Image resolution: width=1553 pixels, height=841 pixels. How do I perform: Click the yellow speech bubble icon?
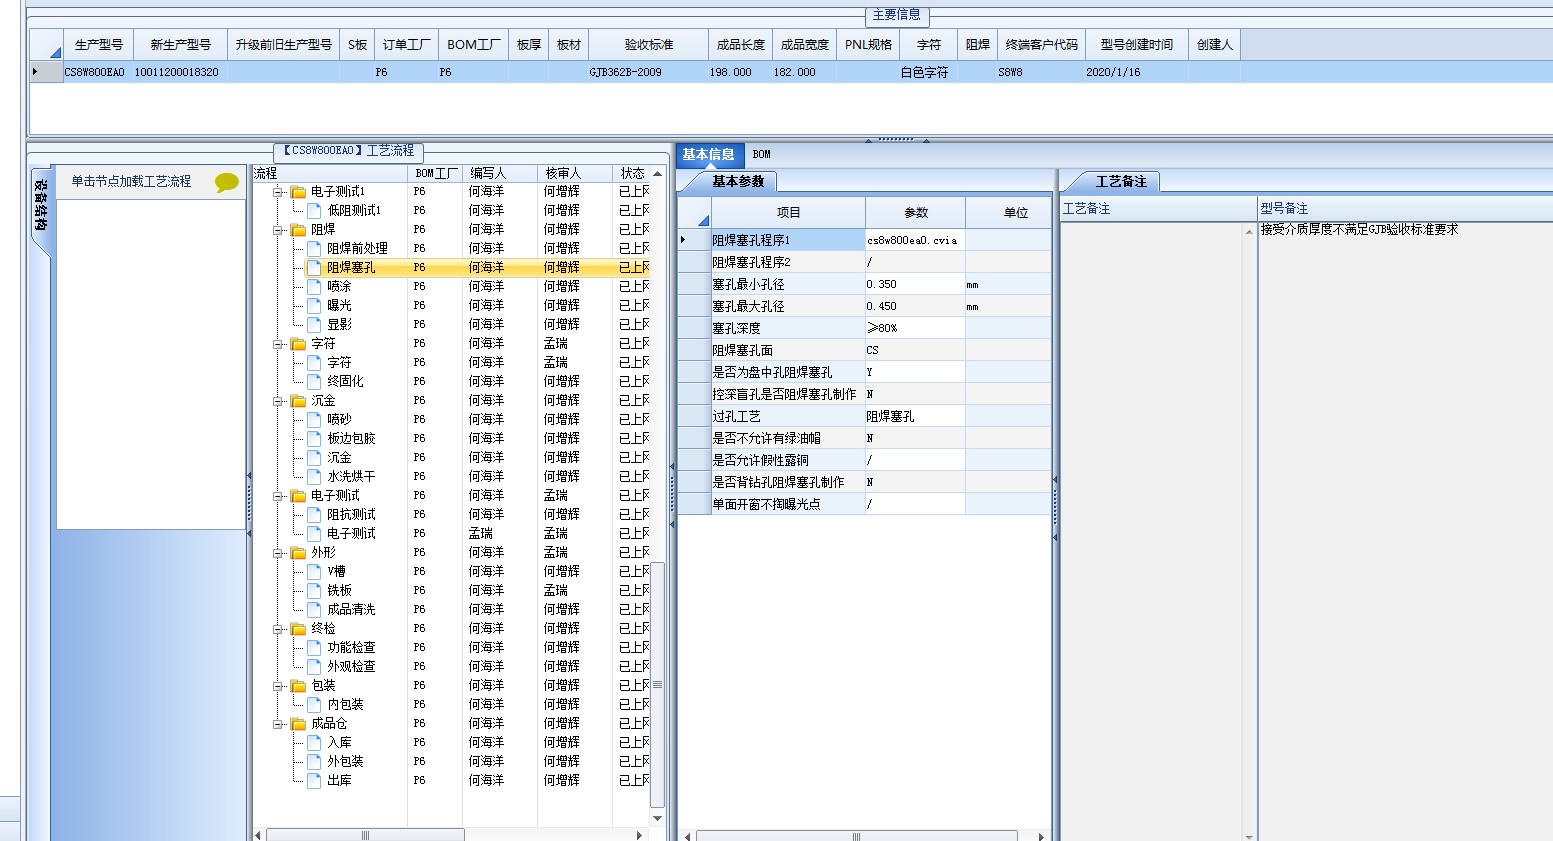click(227, 182)
